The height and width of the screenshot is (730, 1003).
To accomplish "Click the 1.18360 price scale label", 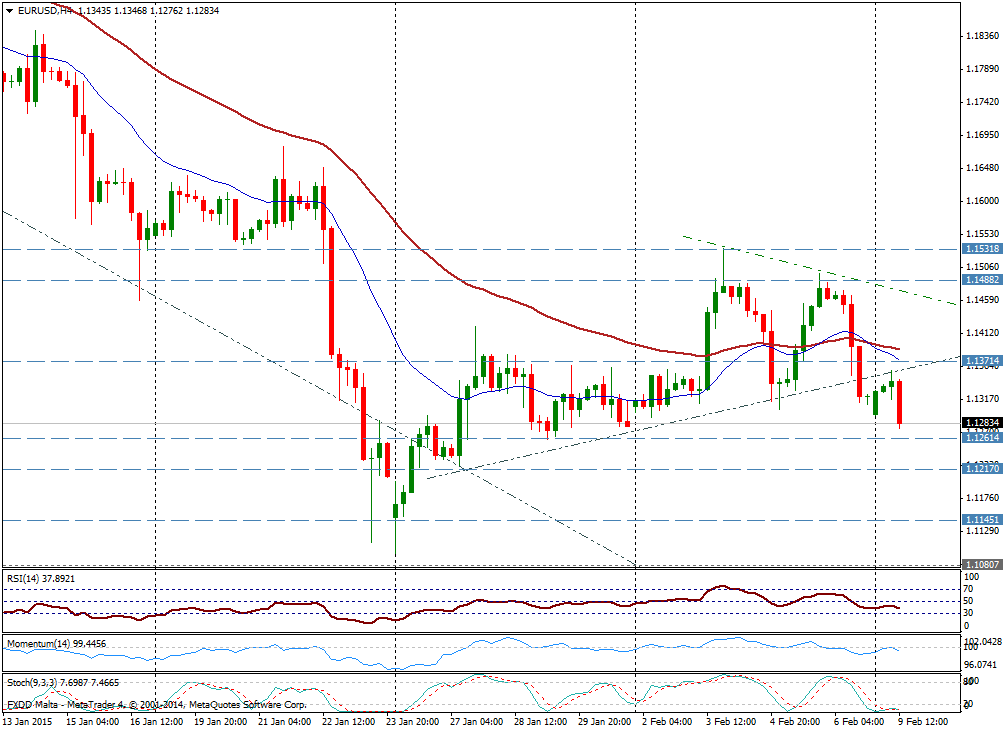I will [x=981, y=36].
